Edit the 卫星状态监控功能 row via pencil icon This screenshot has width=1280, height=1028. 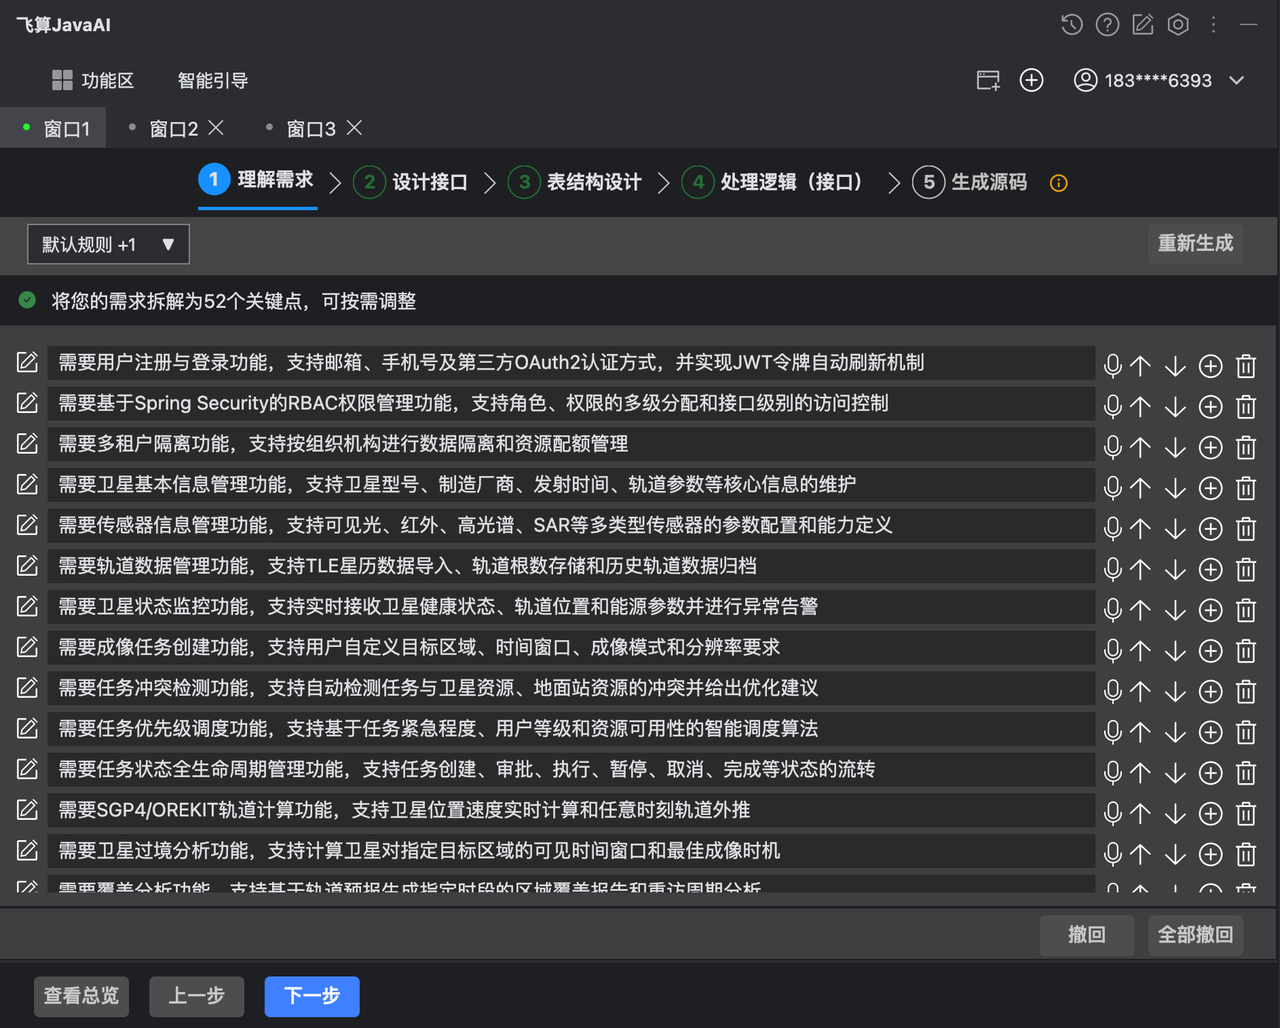pyautogui.click(x=27, y=606)
